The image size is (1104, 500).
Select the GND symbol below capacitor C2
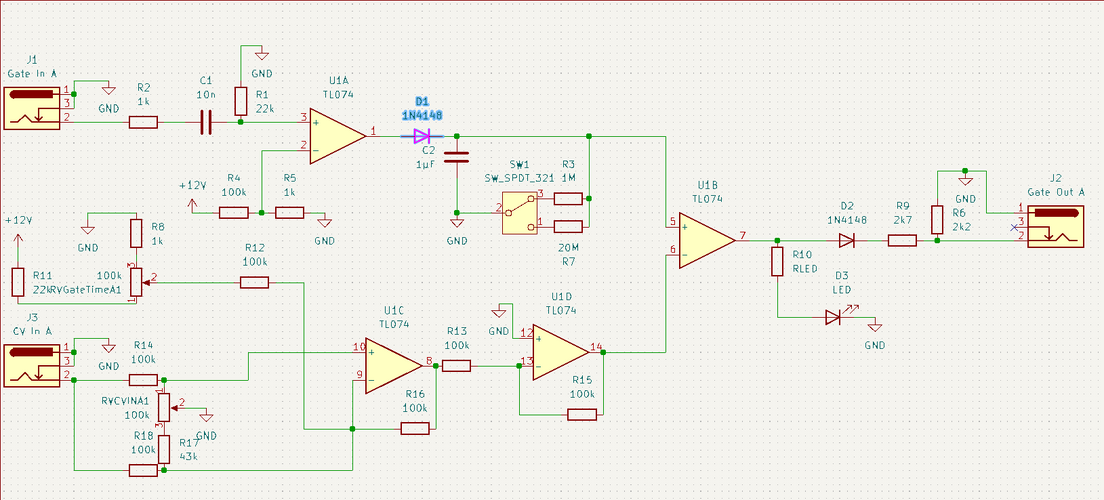457,222
